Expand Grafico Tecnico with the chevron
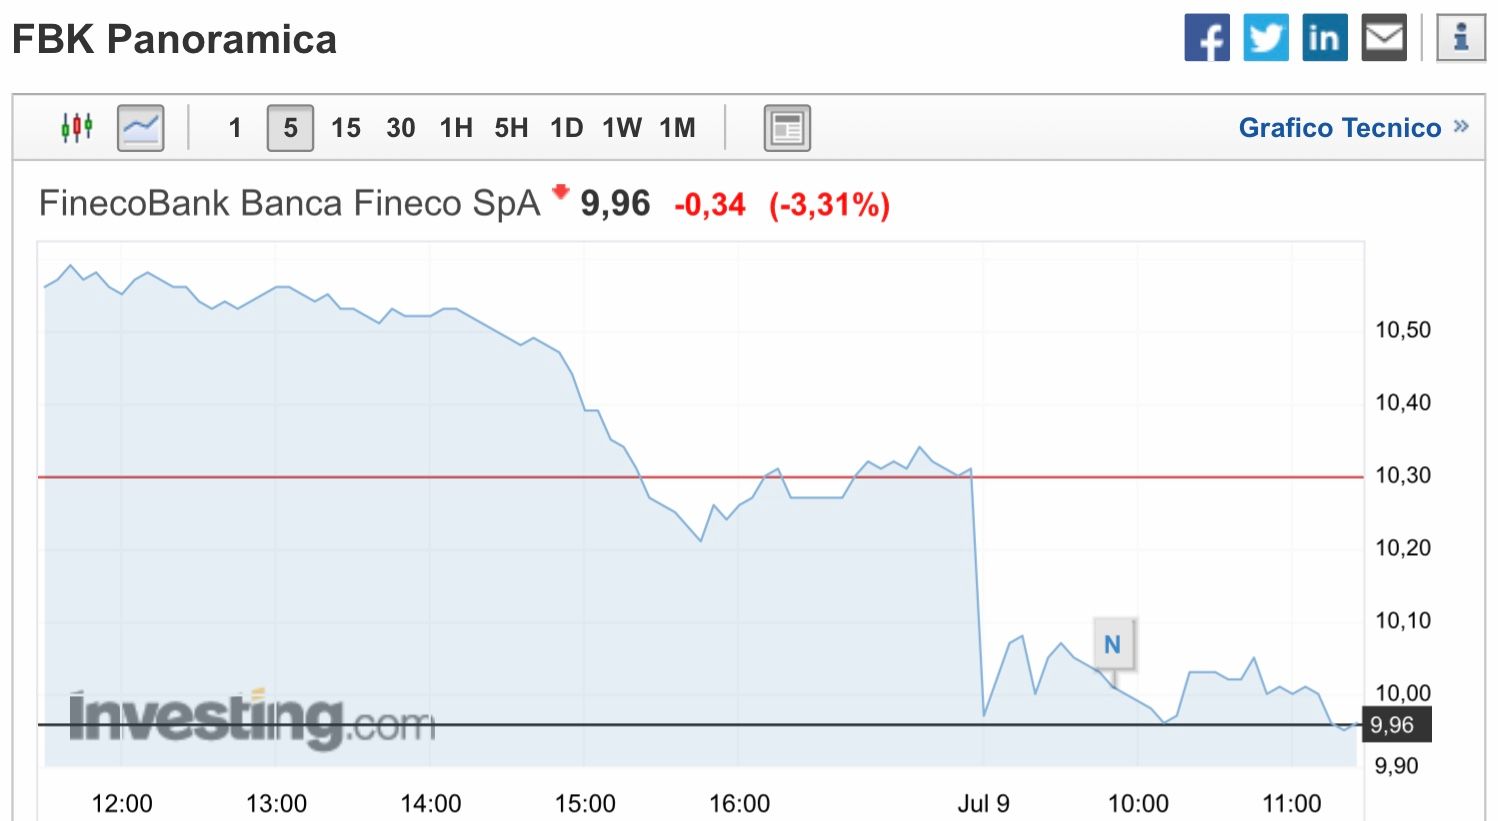 1462,127
